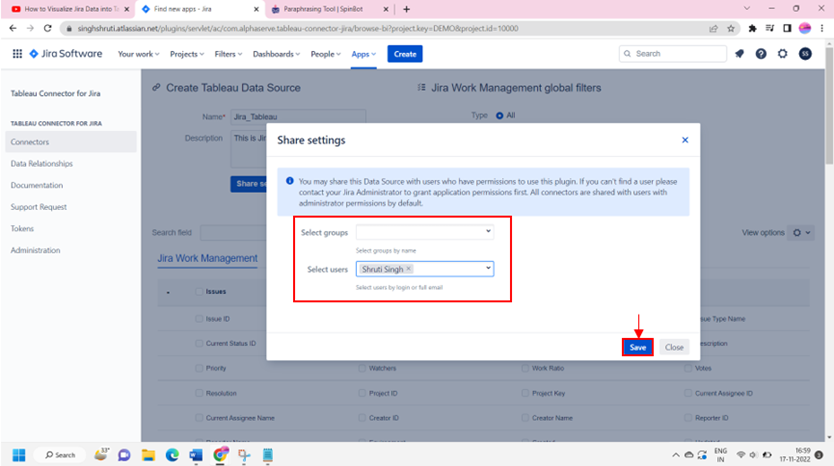Expand the Your work menu
The height and width of the screenshot is (466, 834).
(x=138, y=54)
